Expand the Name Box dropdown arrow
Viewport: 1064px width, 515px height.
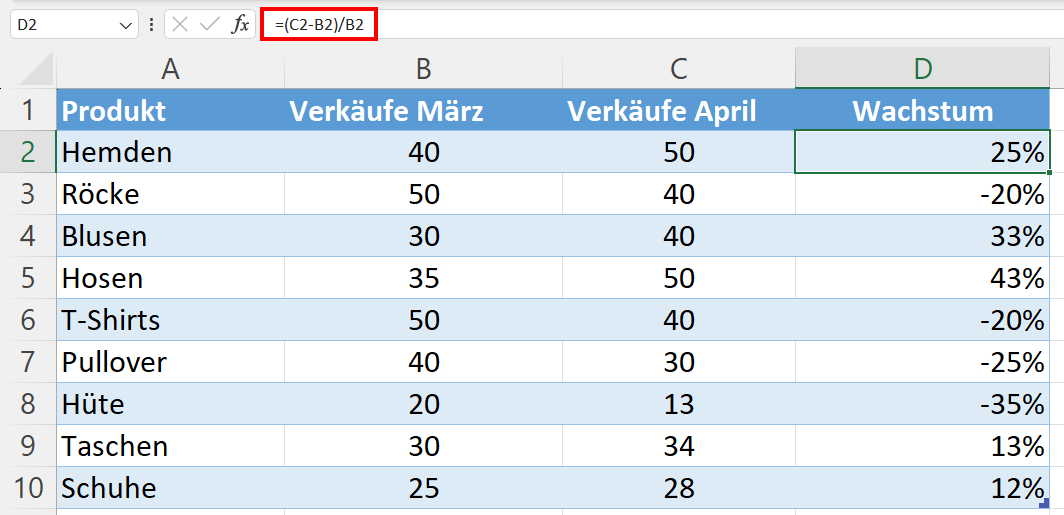coord(126,24)
